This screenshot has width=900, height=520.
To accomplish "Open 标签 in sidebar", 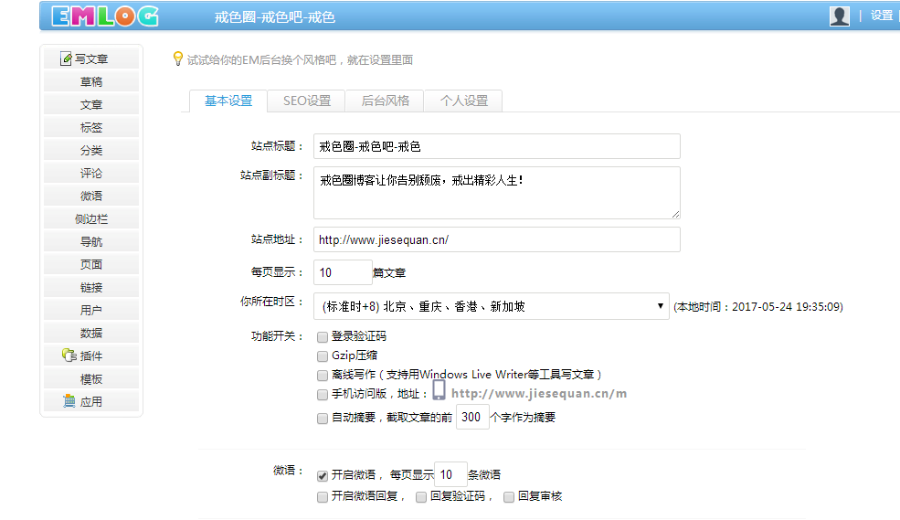I will click(x=91, y=127).
